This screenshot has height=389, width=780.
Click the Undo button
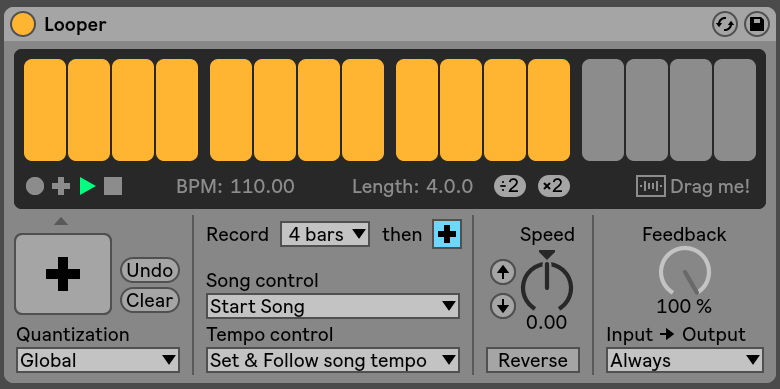[x=150, y=270]
